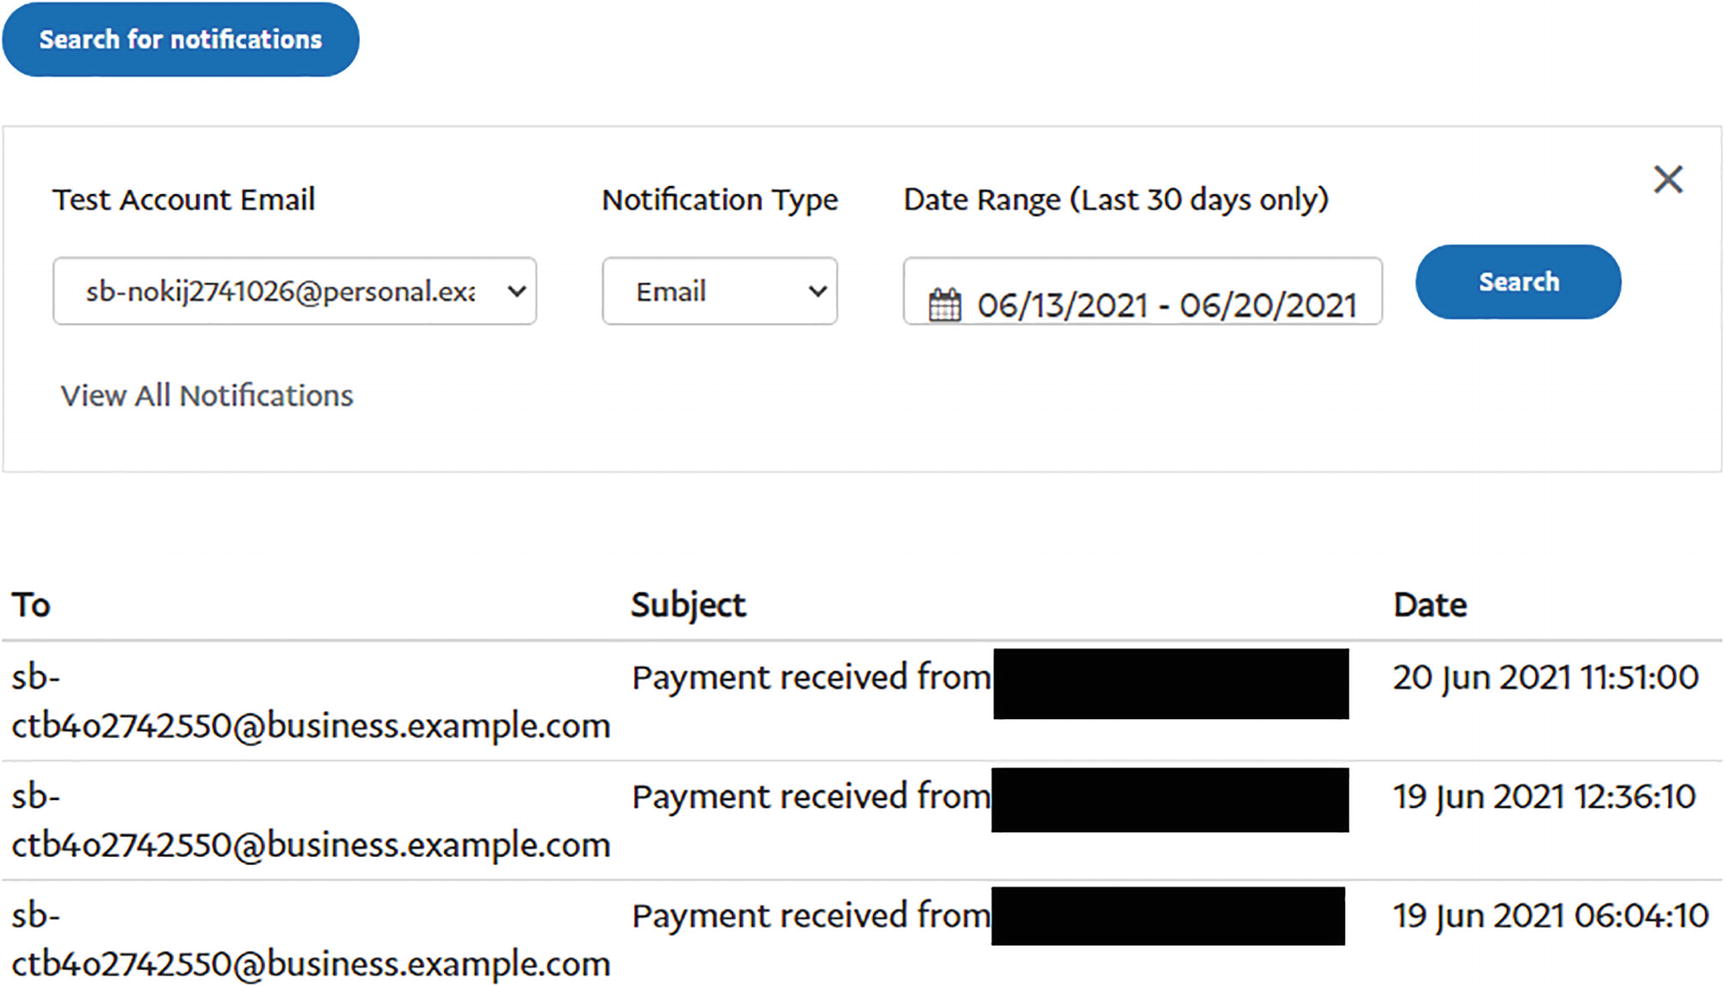Click the calendar icon in date range
The image size is (1725, 986).
click(944, 304)
